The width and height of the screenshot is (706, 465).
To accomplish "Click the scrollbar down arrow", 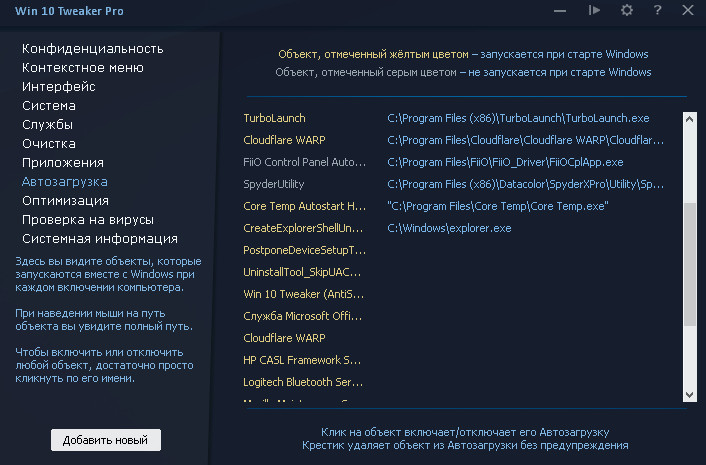I will tap(689, 395).
